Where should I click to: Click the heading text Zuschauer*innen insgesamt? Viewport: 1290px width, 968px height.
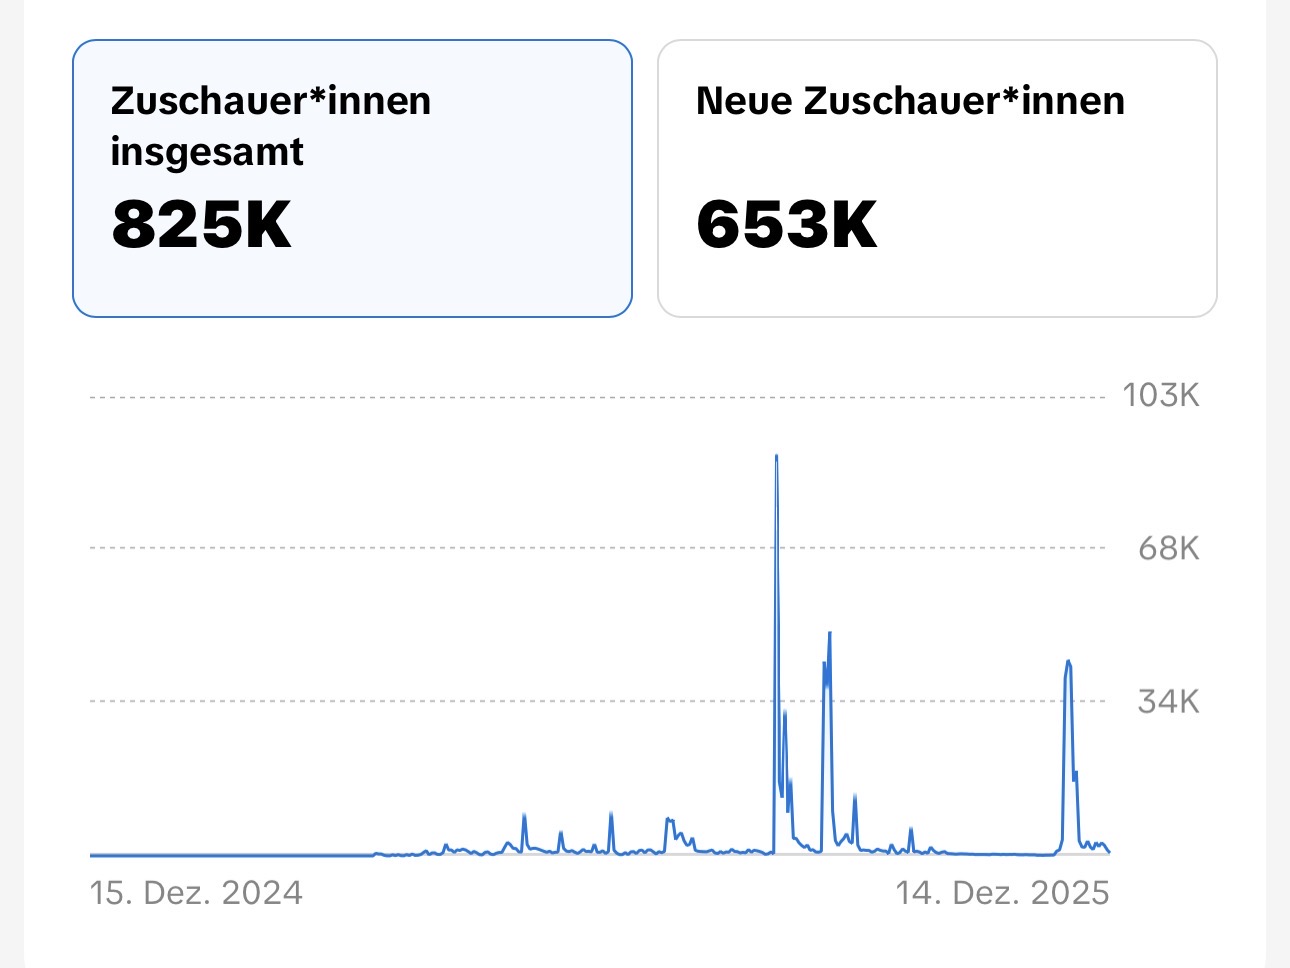pos(270,126)
